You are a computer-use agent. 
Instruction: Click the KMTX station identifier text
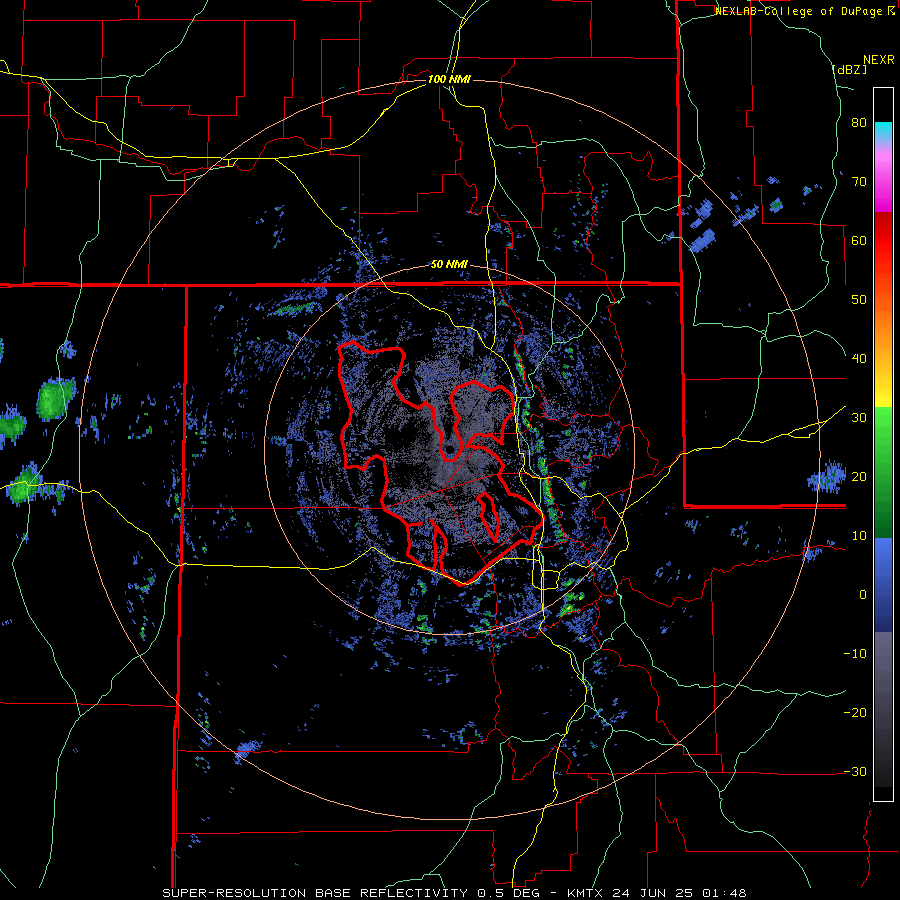click(588, 893)
